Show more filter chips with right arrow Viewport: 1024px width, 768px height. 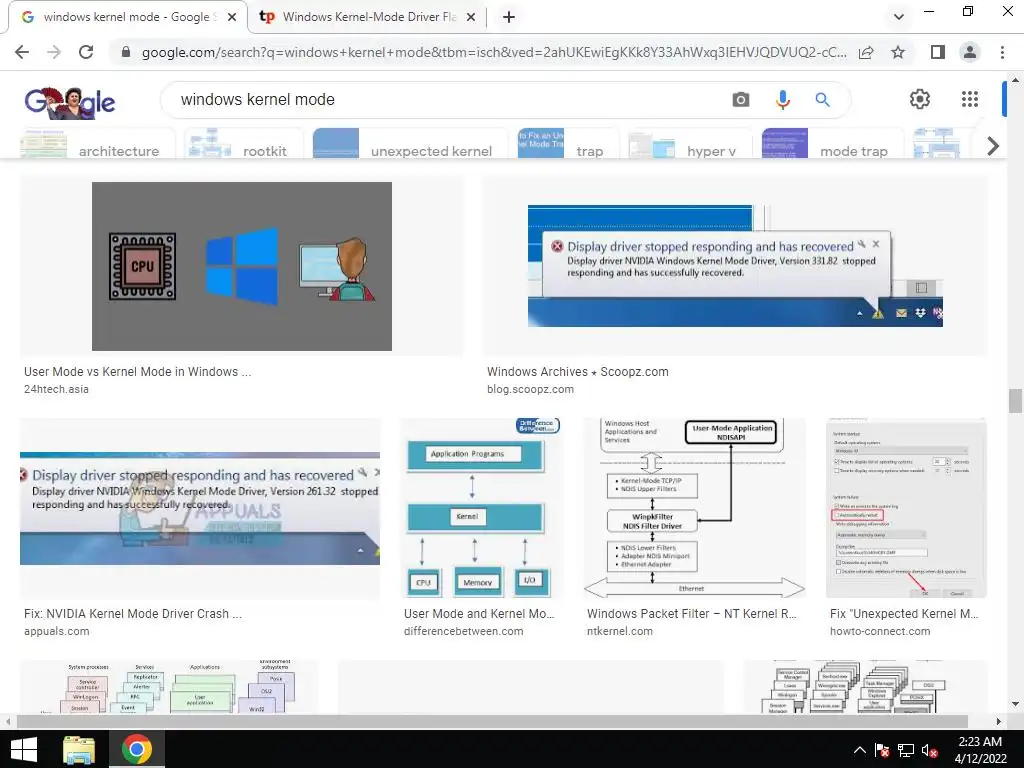993,146
